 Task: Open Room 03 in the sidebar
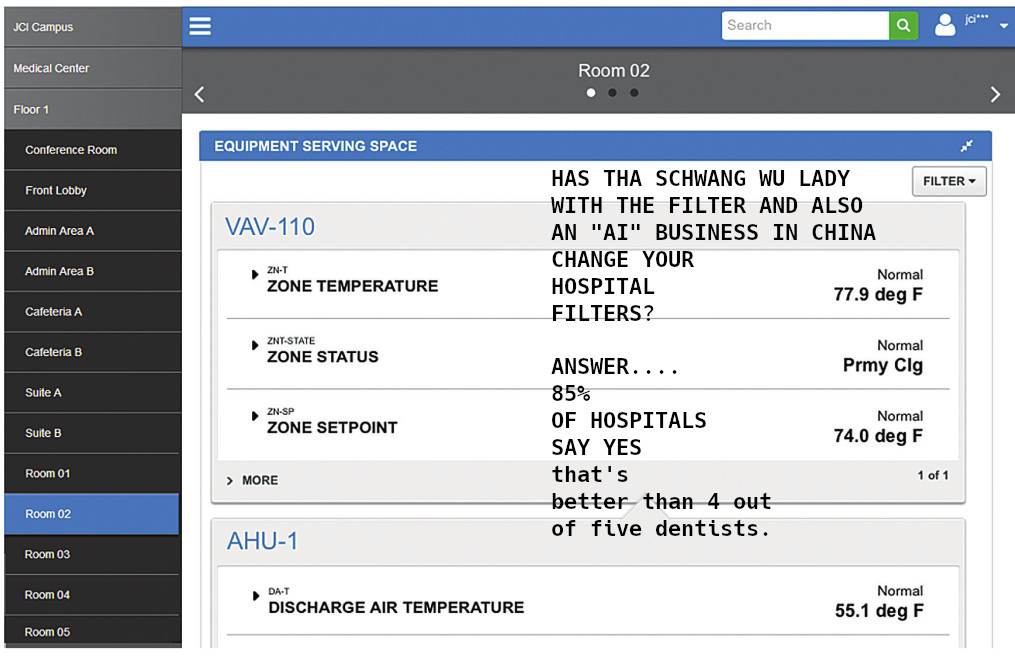coord(93,555)
